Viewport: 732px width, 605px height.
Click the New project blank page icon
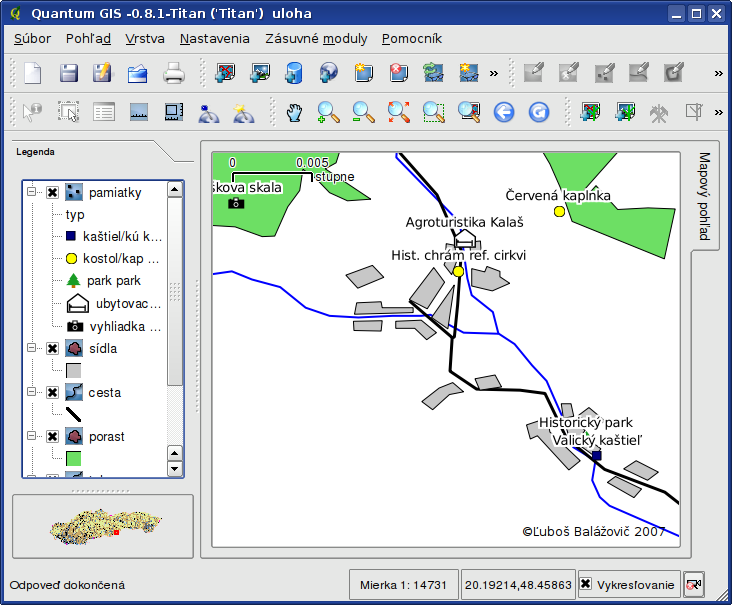[34, 73]
